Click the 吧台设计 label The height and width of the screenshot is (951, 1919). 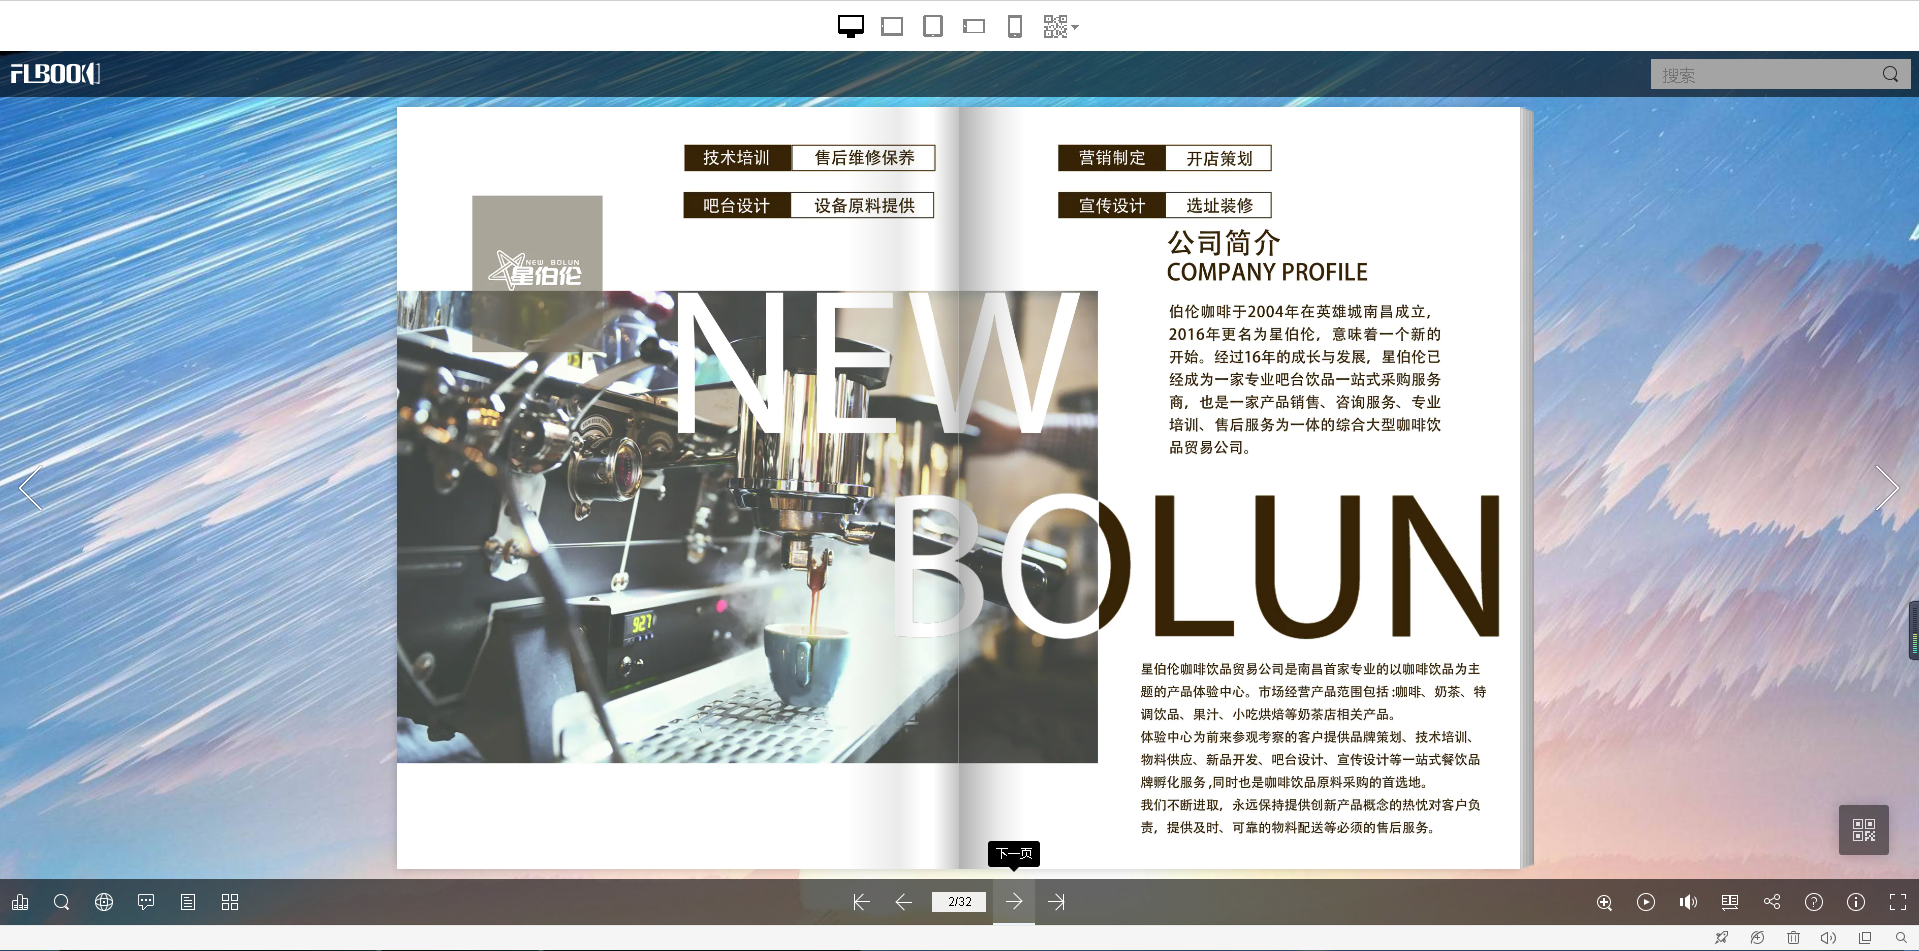[737, 206]
